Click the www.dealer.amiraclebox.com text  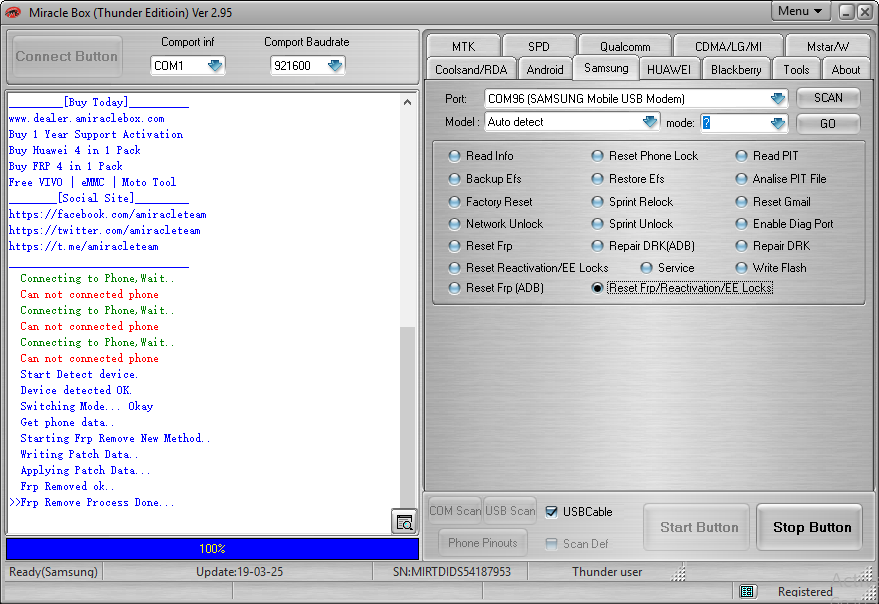tap(87, 118)
